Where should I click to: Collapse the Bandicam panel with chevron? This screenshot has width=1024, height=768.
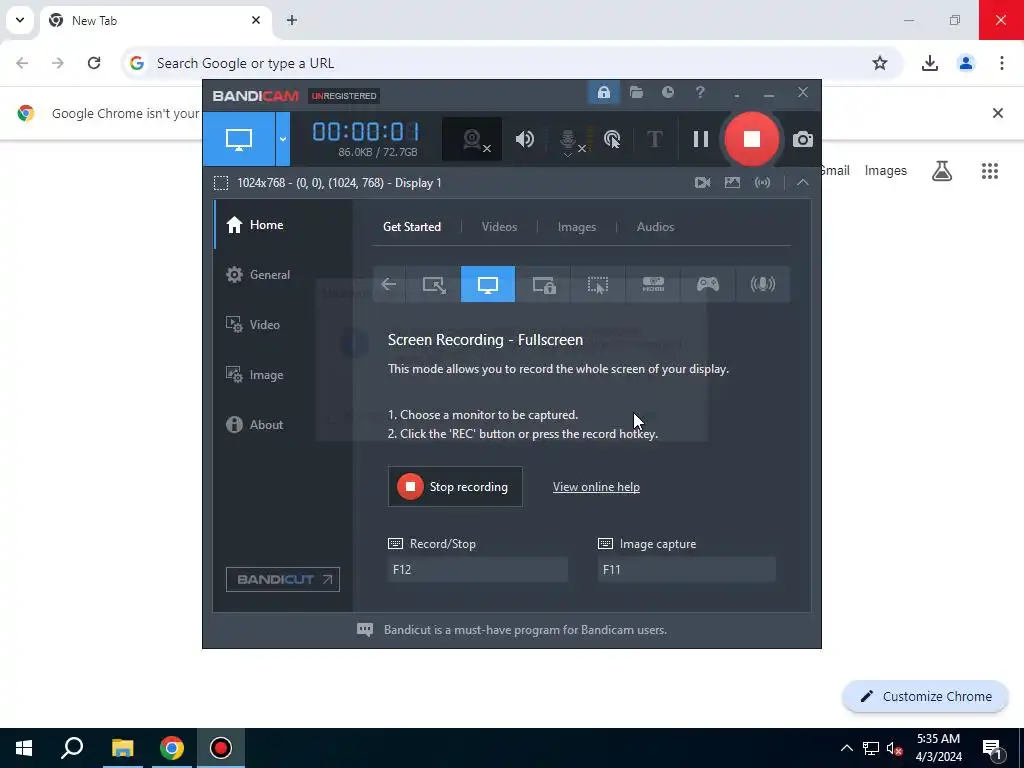803,183
